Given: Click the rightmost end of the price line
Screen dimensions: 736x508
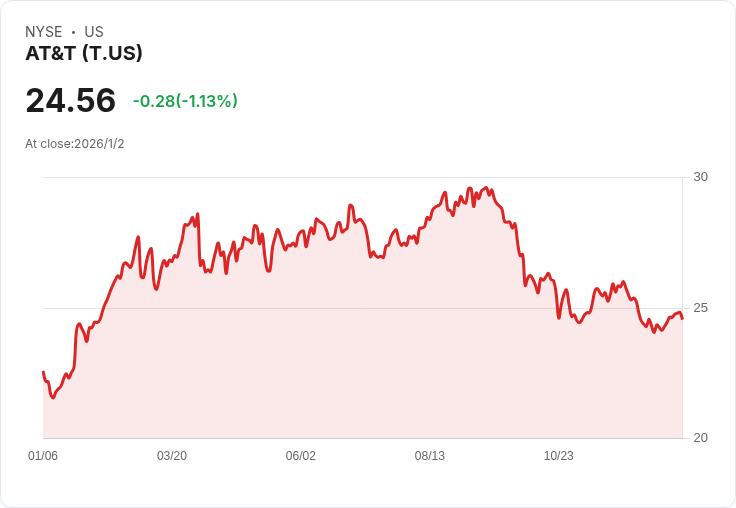Looking at the screenshot, I should point(682,318).
